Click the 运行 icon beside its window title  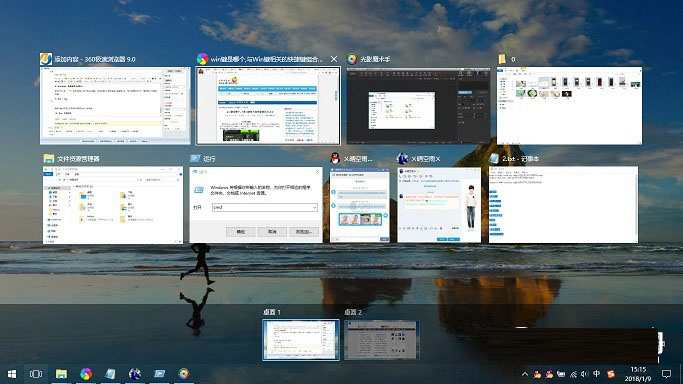tap(195, 158)
